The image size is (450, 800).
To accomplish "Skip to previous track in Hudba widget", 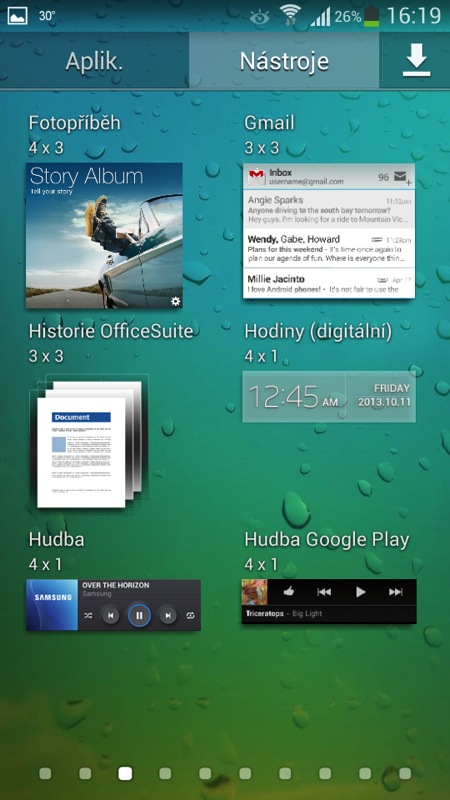I will (x=111, y=615).
